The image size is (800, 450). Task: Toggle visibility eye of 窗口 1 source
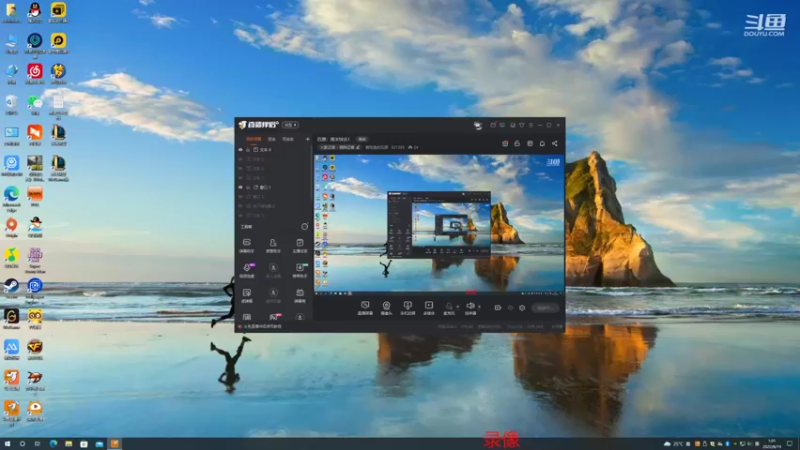240,187
